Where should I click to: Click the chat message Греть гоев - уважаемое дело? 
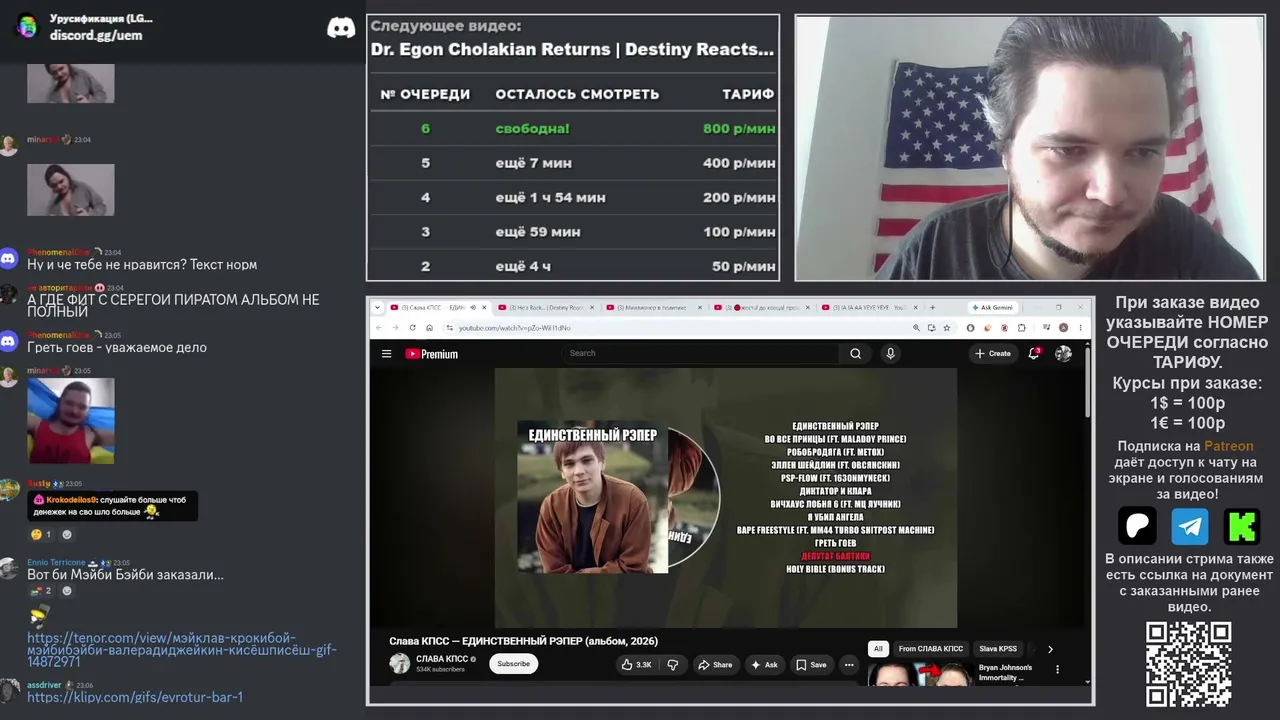click(x=117, y=348)
